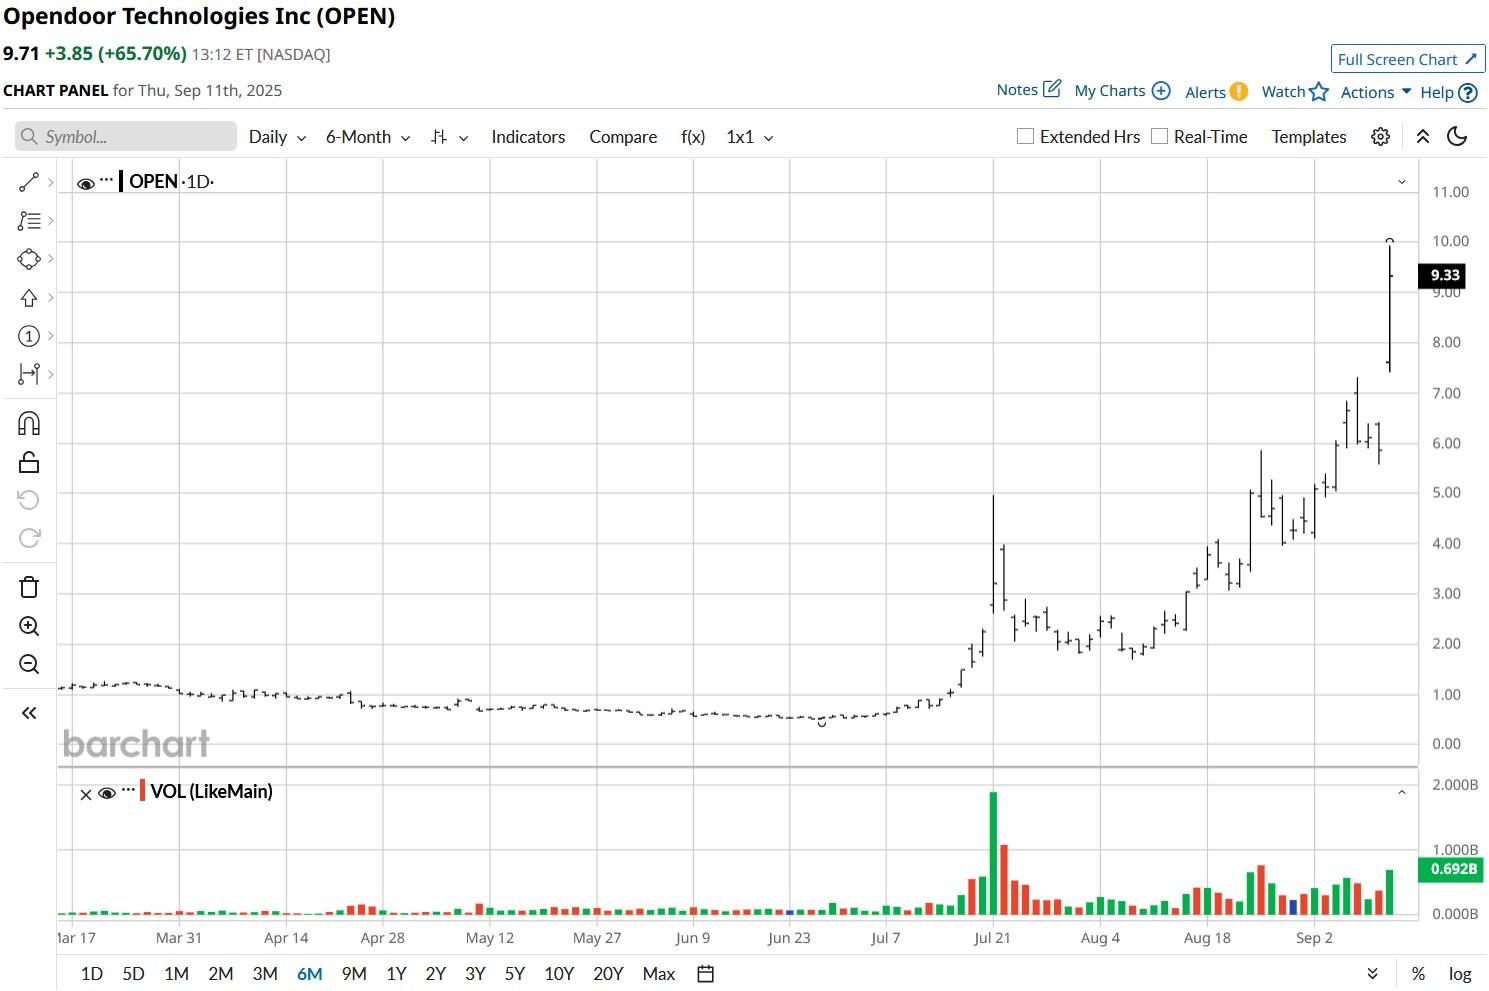Open the 6-Month period dropdown
The width and height of the screenshot is (1489, 991).
368,137
